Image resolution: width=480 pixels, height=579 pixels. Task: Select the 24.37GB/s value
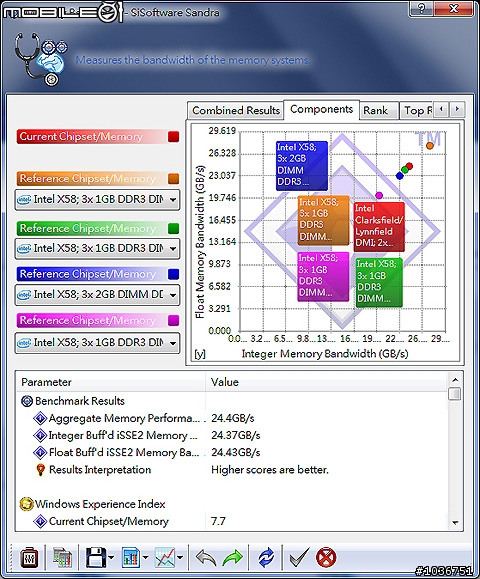tap(236, 435)
